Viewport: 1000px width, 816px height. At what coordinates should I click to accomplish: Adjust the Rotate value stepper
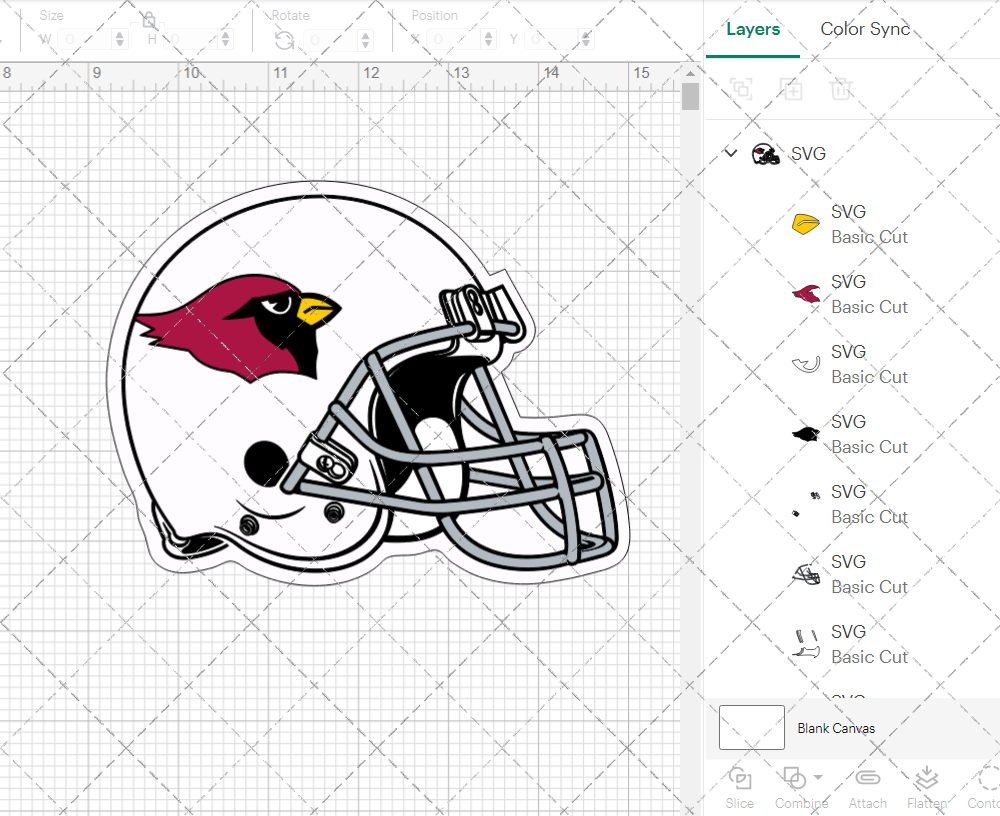click(x=365, y=40)
